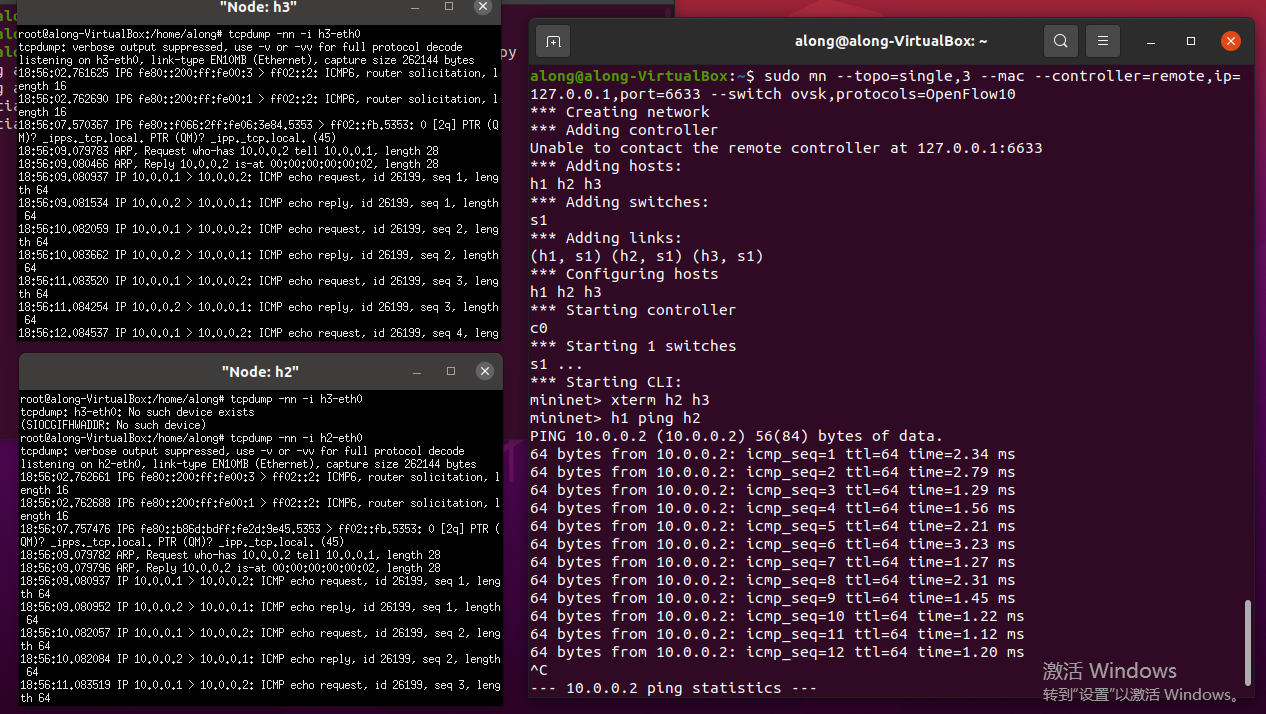The height and width of the screenshot is (714, 1266).
Task: Click "(SIOCGIFHWADDR: No such device)" line
Action: [x=113, y=425]
